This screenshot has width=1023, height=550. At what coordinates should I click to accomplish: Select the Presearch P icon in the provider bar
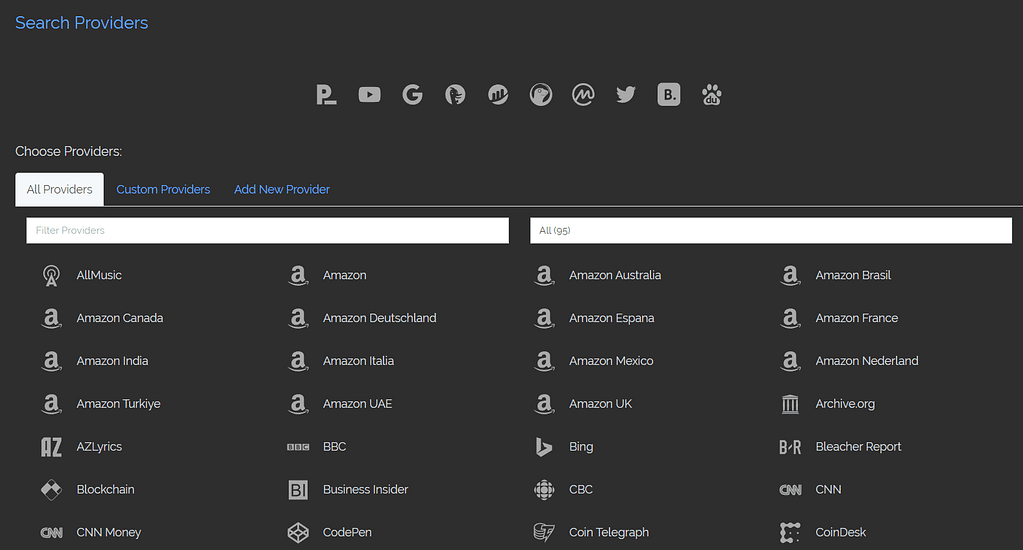(326, 95)
